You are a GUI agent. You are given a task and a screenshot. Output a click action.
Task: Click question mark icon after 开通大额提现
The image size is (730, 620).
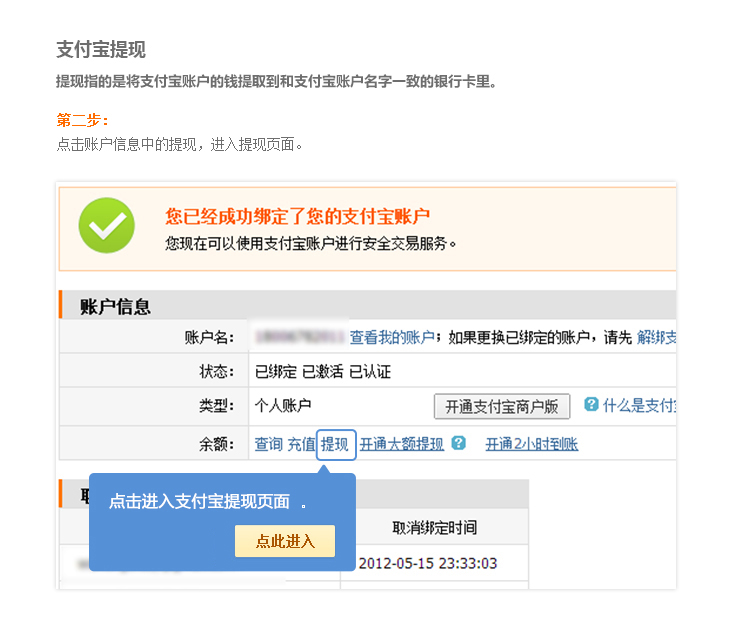pos(458,443)
